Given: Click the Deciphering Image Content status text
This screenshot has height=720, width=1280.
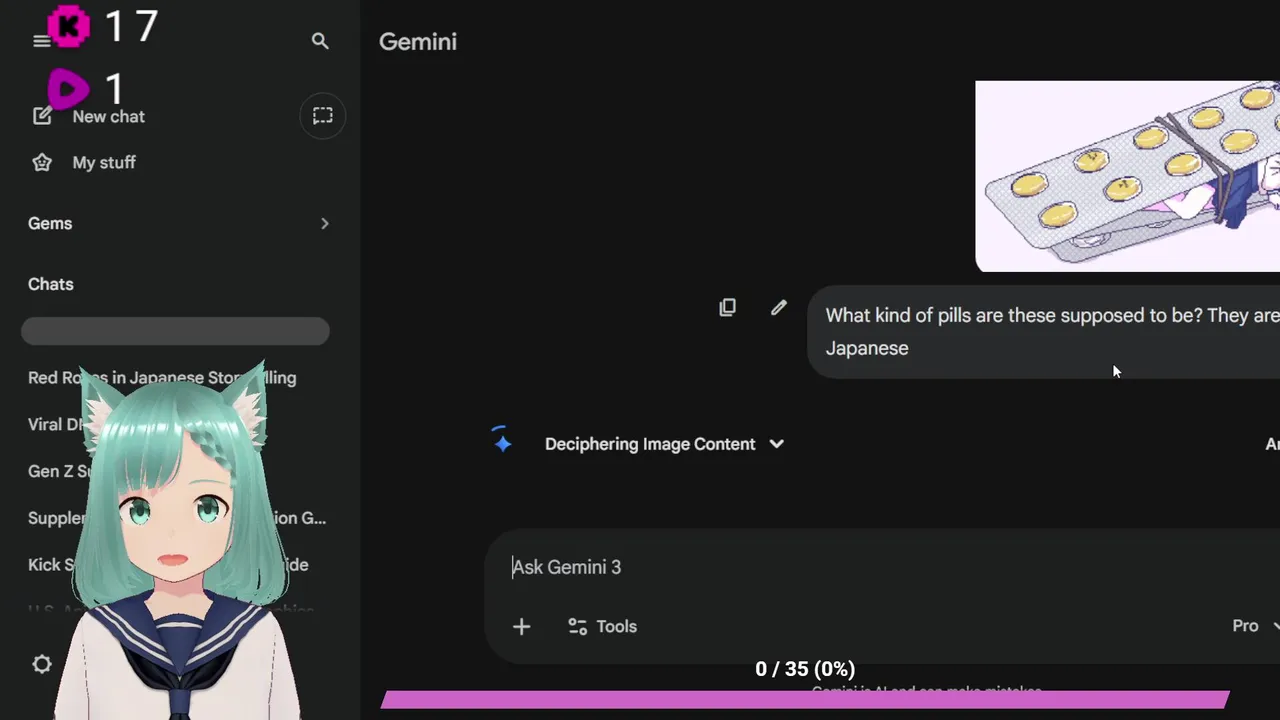Looking at the screenshot, I should click(650, 444).
